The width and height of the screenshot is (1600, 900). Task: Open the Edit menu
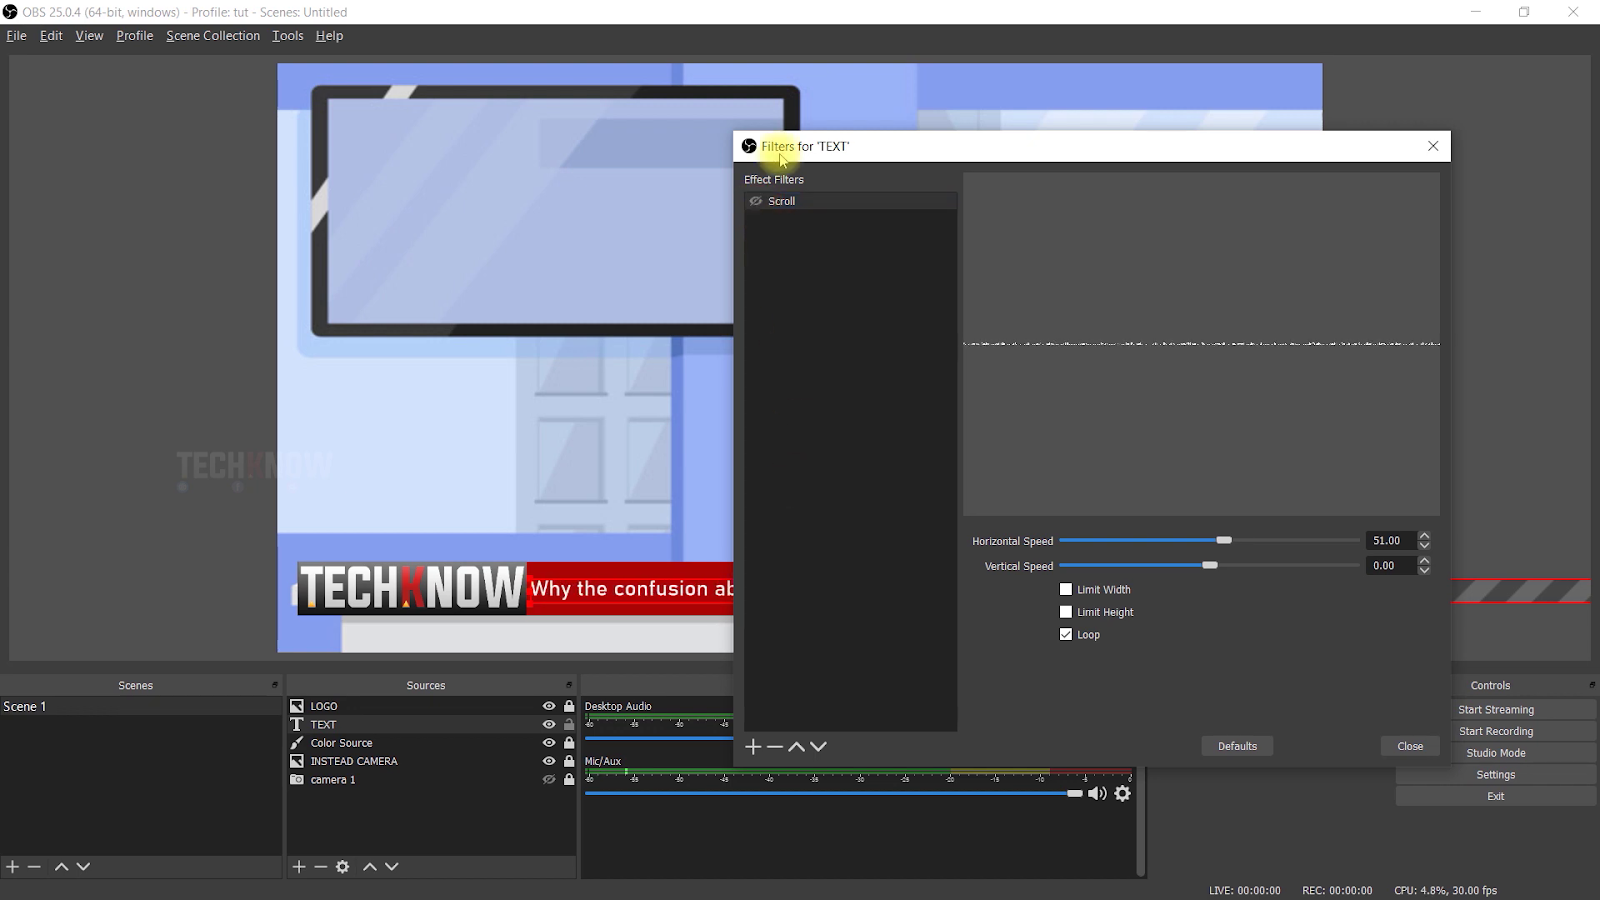(51, 36)
